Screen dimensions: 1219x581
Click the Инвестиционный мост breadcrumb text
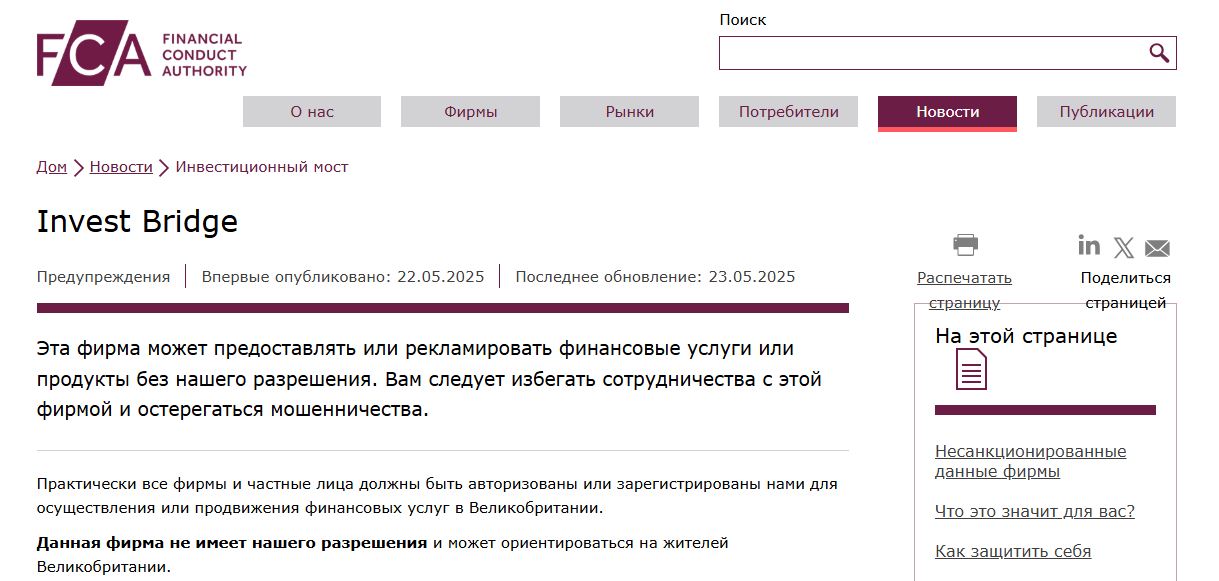[262, 167]
